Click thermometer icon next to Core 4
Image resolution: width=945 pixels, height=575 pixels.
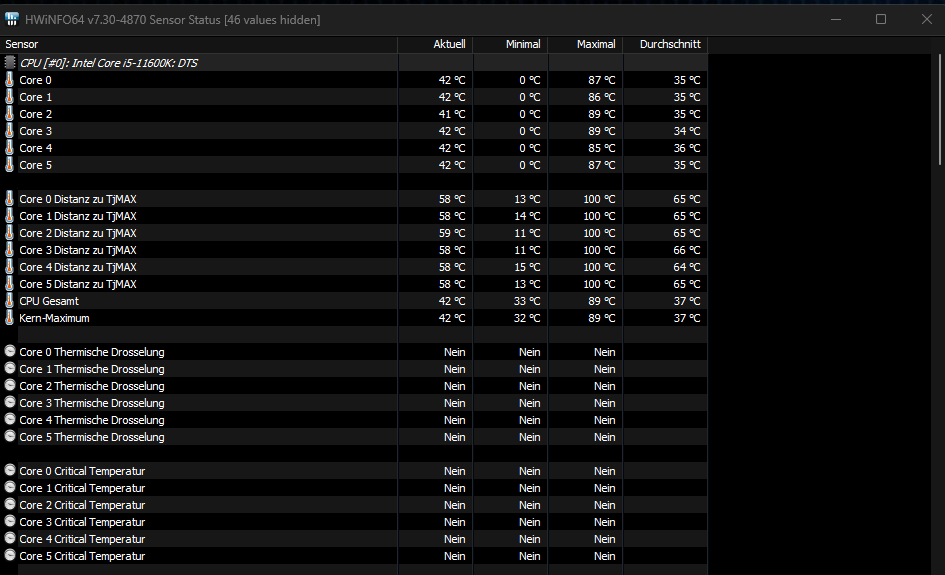[x=10, y=148]
